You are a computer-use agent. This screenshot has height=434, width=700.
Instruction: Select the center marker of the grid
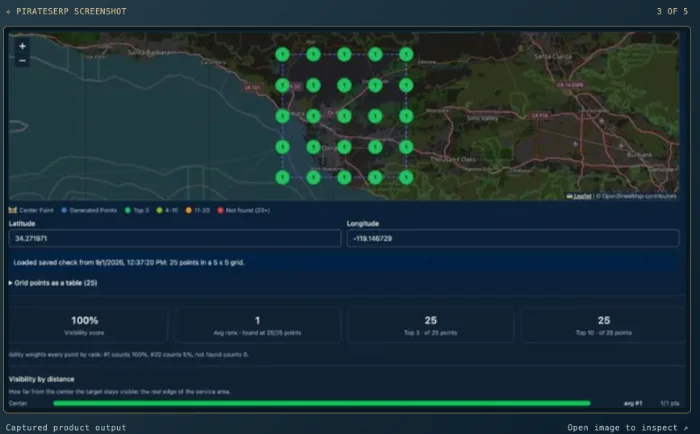pos(344,116)
